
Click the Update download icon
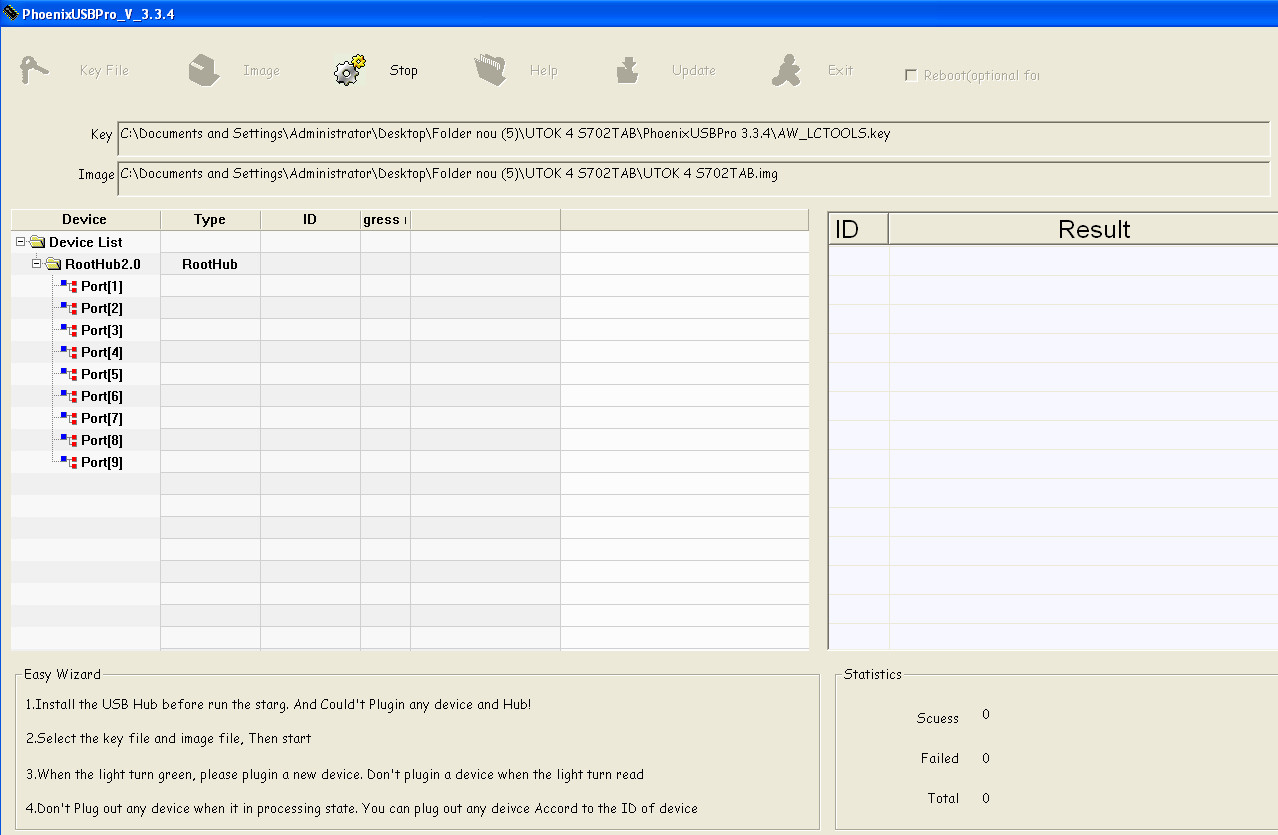(x=628, y=70)
